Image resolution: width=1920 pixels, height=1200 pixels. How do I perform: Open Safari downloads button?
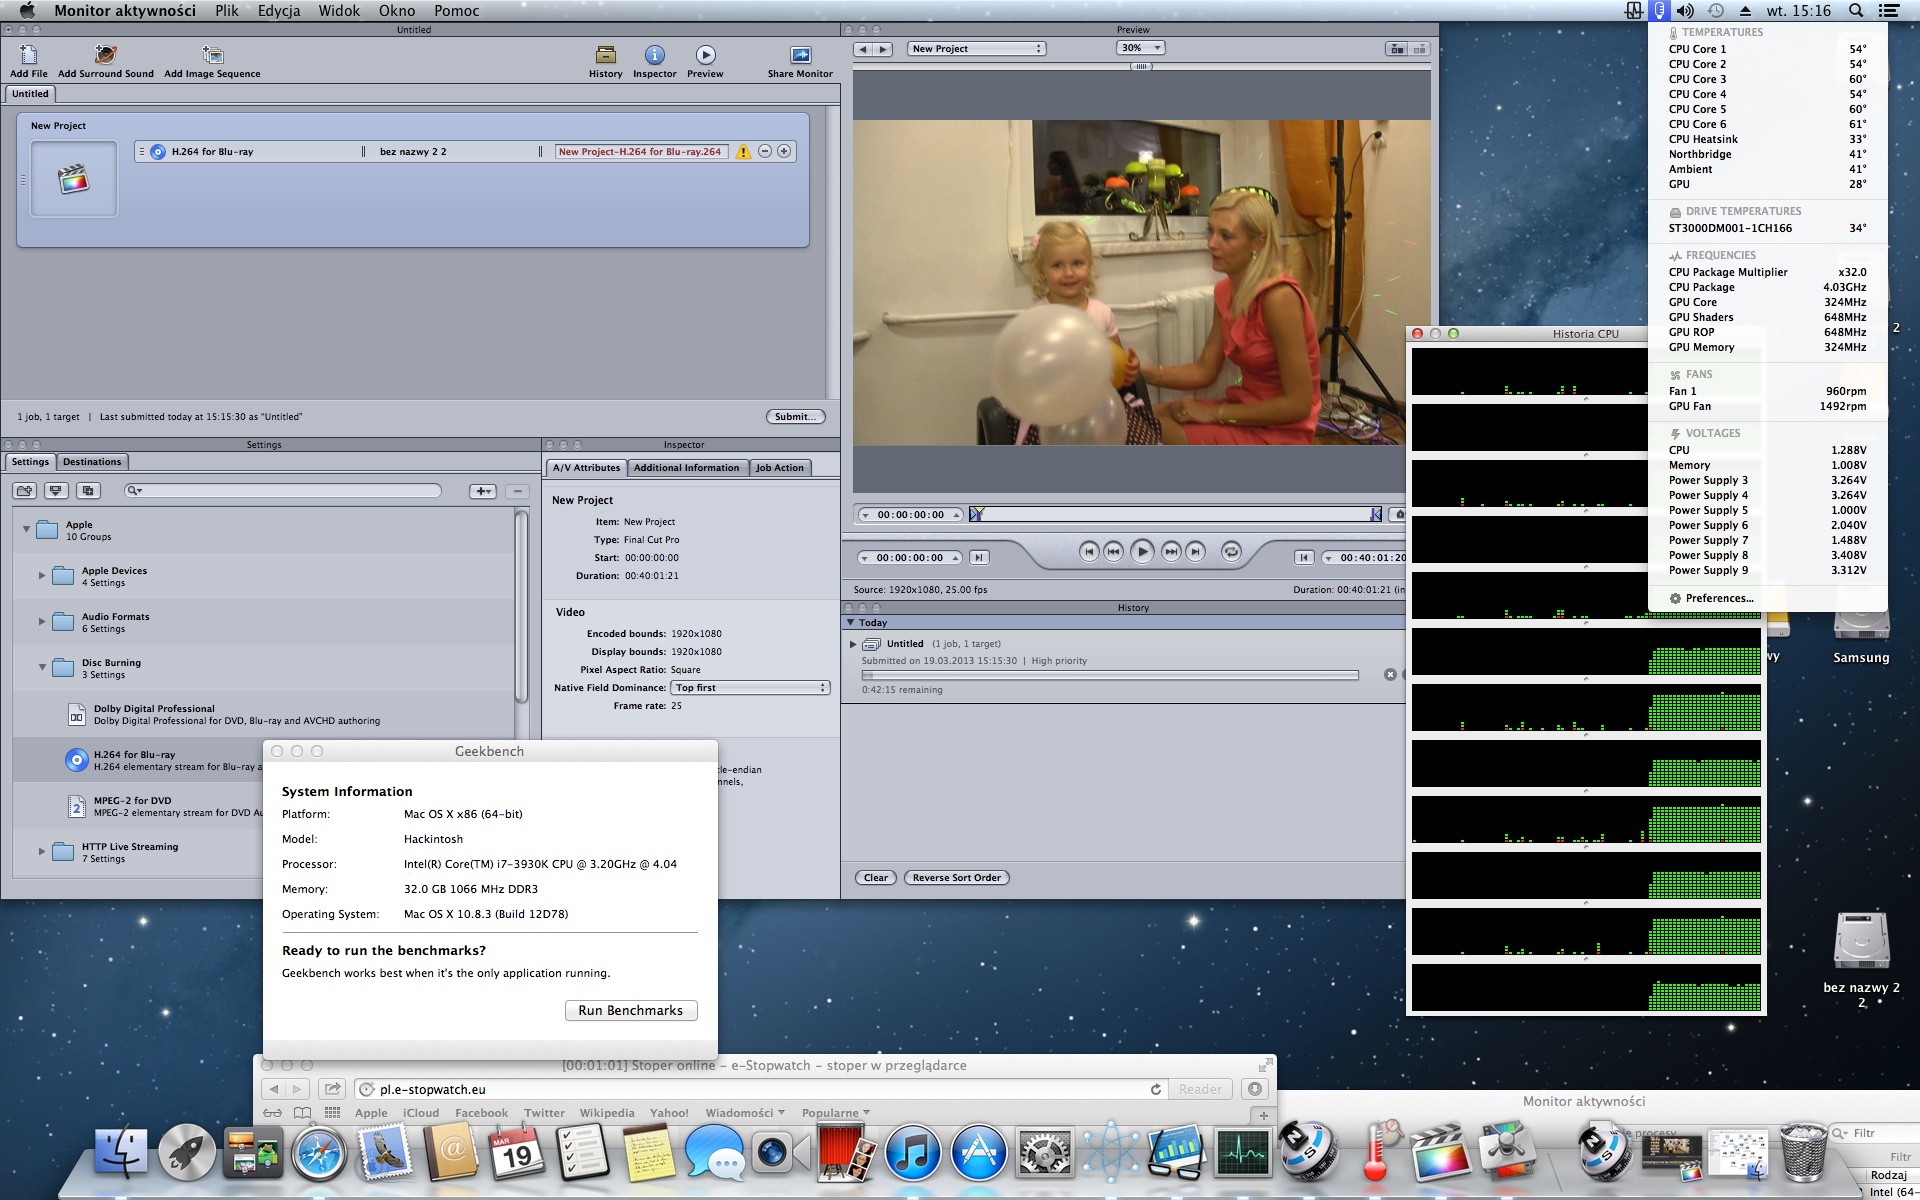[x=1255, y=1089]
